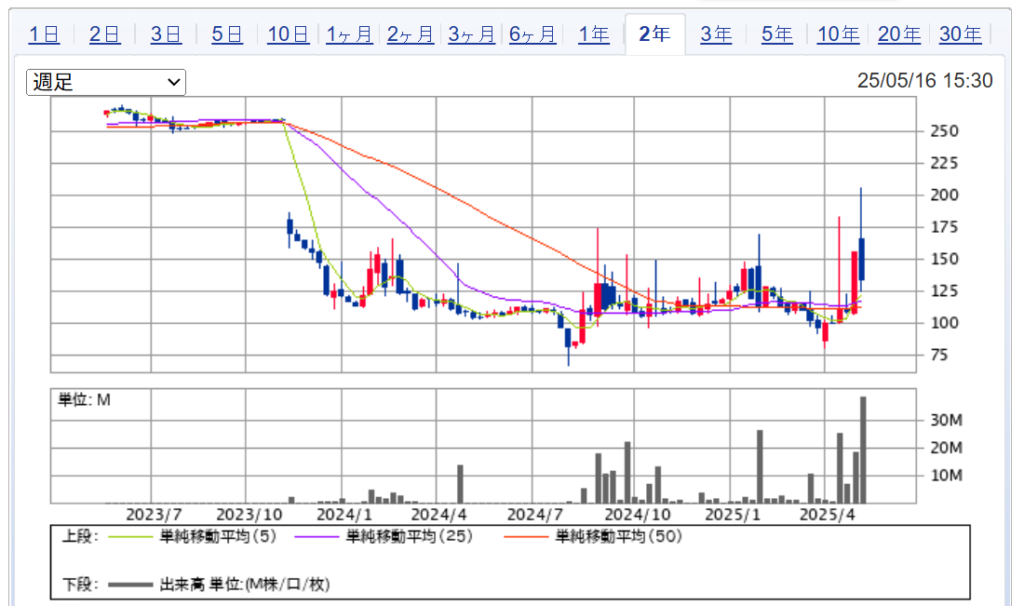The height and width of the screenshot is (606, 1024).
Task: Click the green moving average legend swatch
Action: click(x=130, y=537)
